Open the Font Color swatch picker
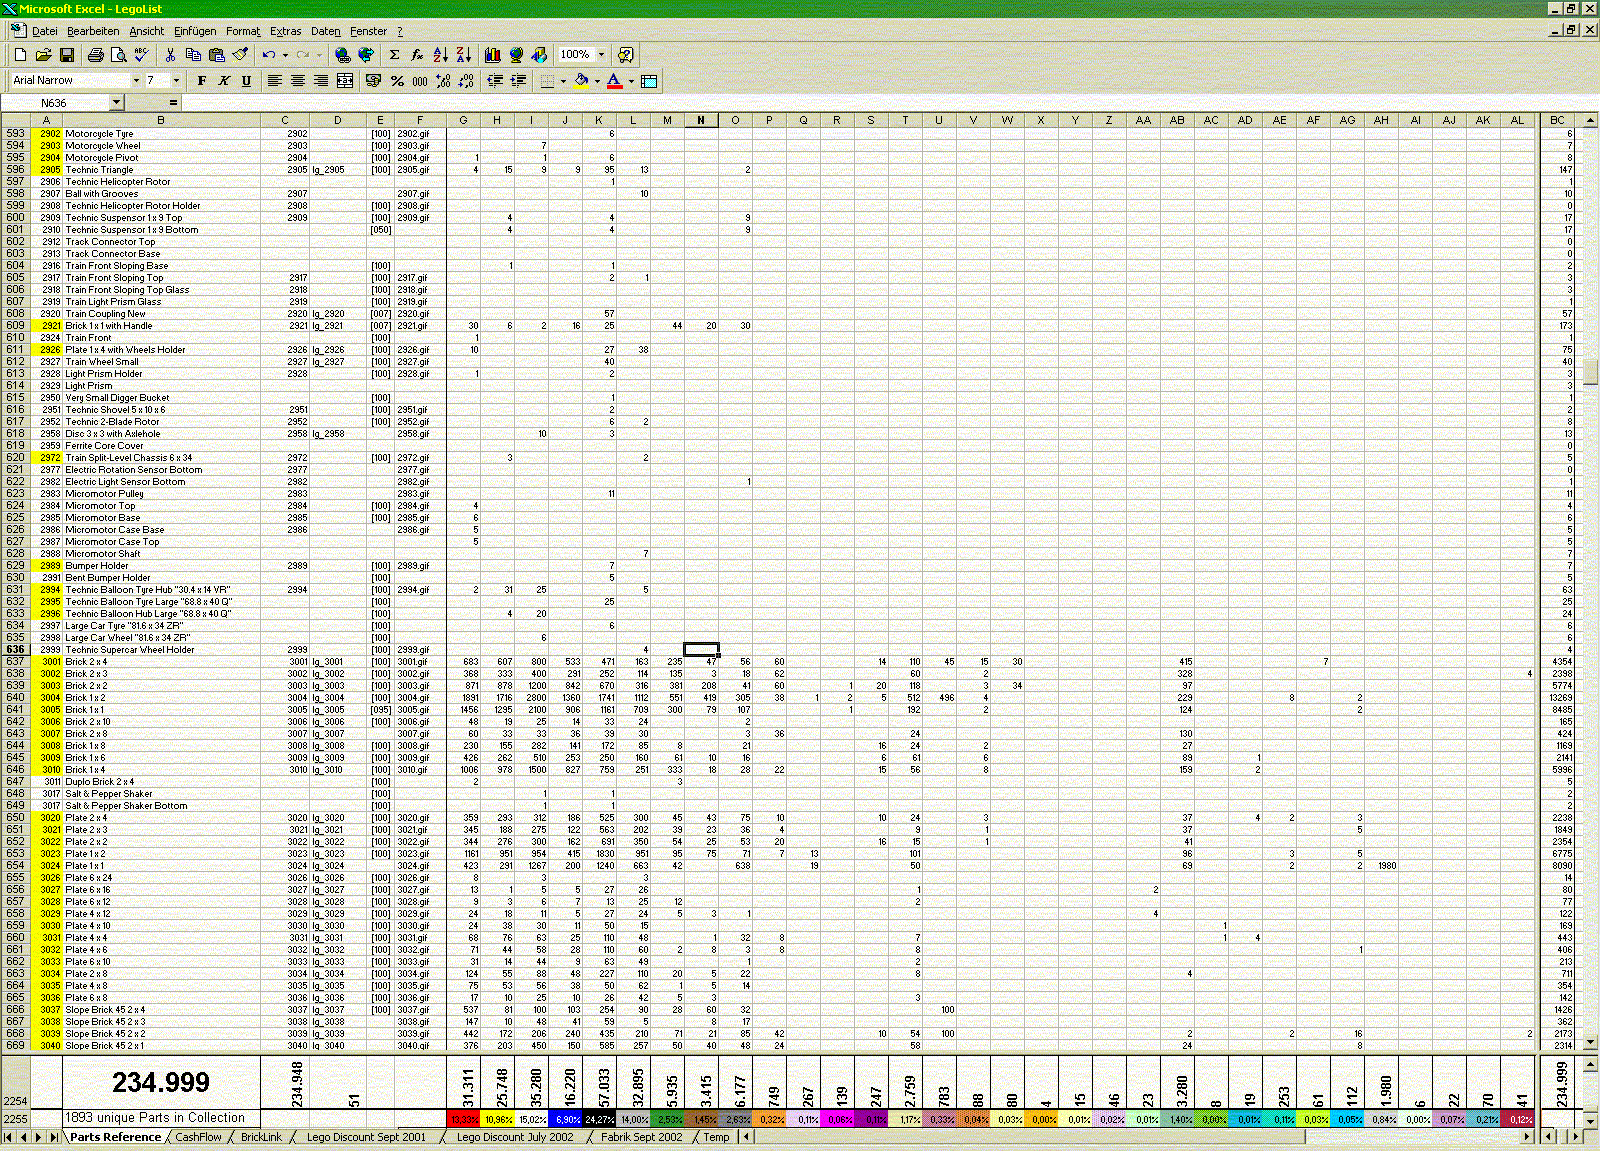The width and height of the screenshot is (1600, 1151). coord(631,81)
